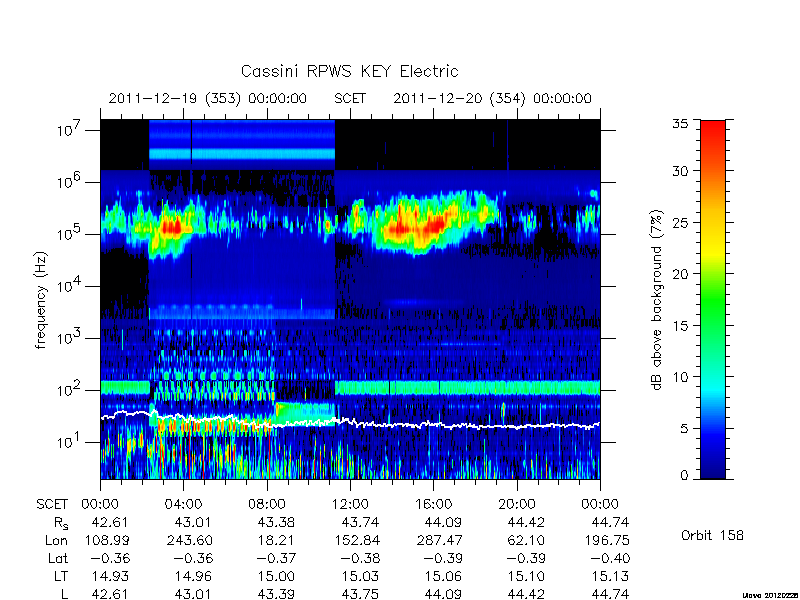This screenshot has height=600, width=800.
Task: Click the longitude value 18.21
Action: (279, 540)
